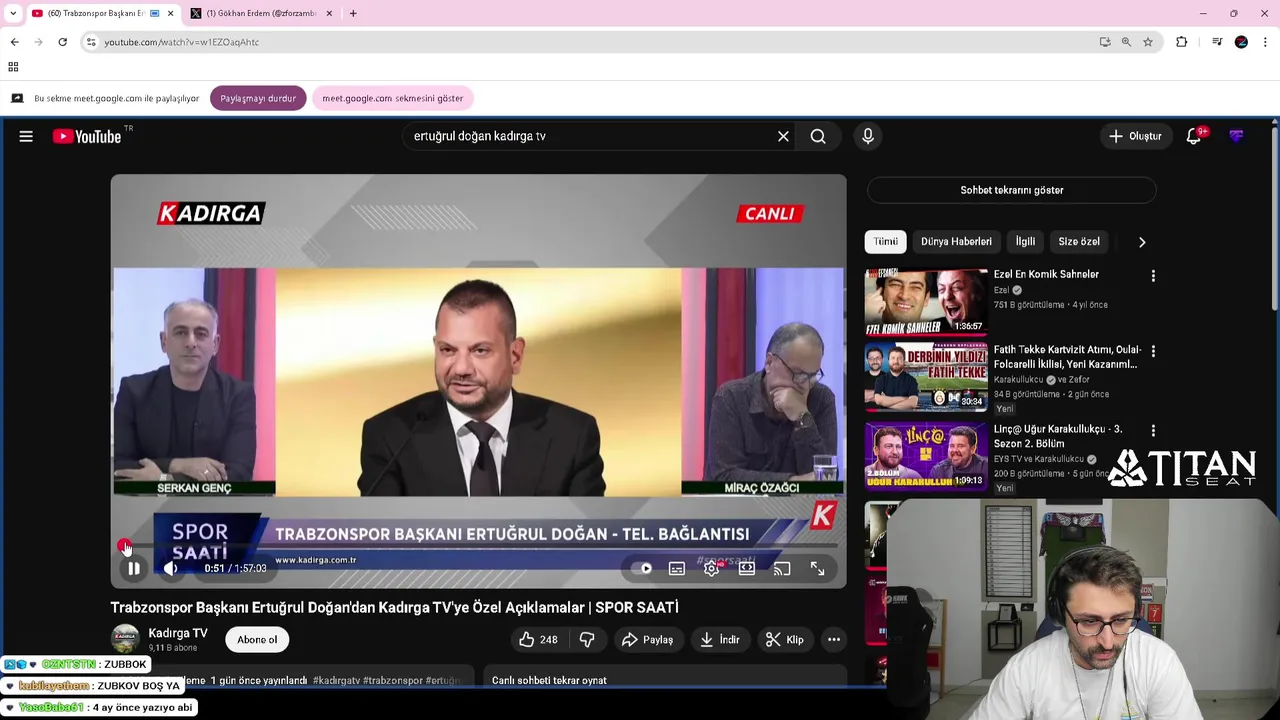Pause the video with the pause button
Image resolution: width=1280 pixels, height=720 pixels.
tap(134, 568)
